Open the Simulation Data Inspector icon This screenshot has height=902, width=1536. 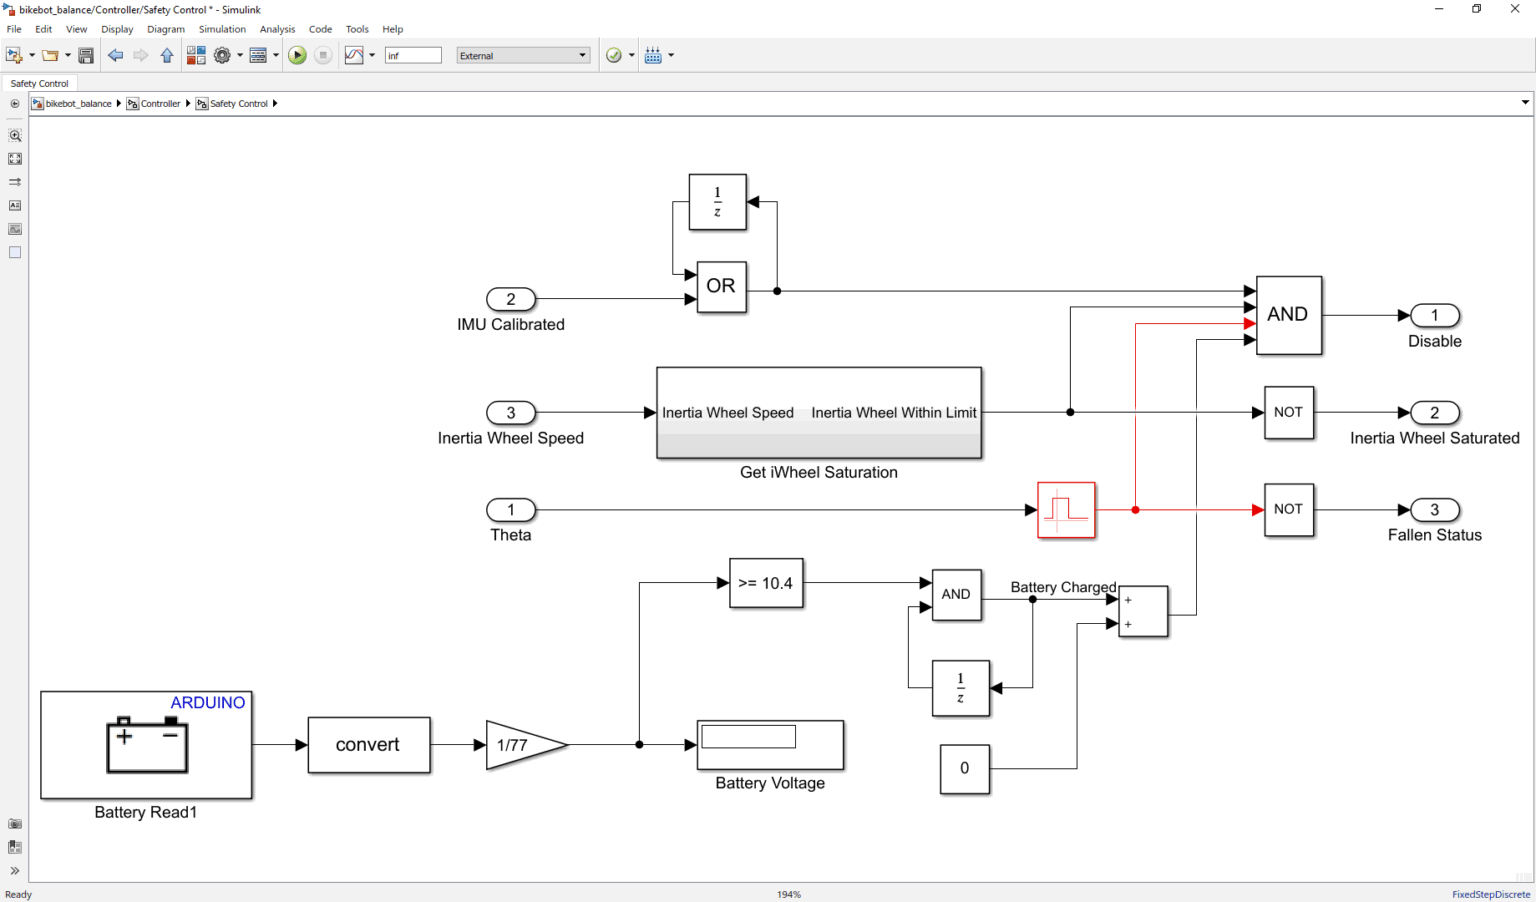coord(354,56)
